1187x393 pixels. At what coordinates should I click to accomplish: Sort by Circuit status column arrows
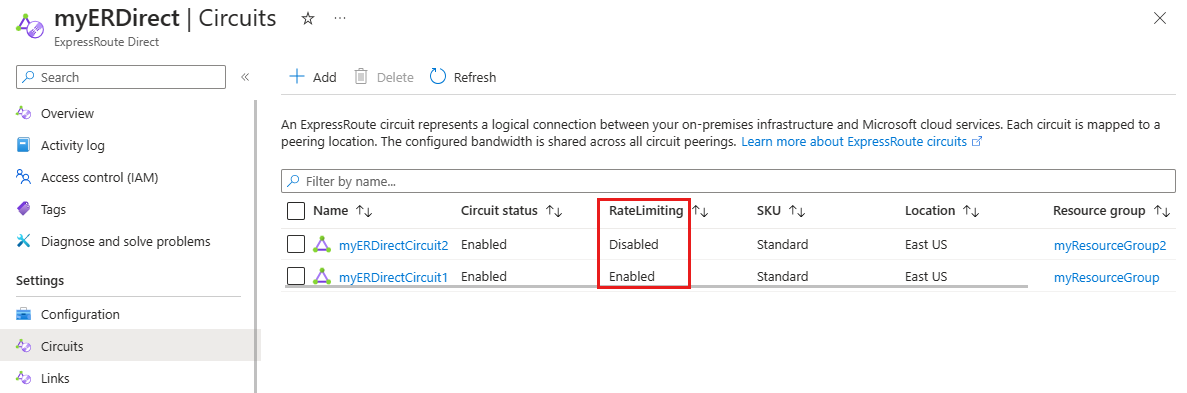[553, 211]
